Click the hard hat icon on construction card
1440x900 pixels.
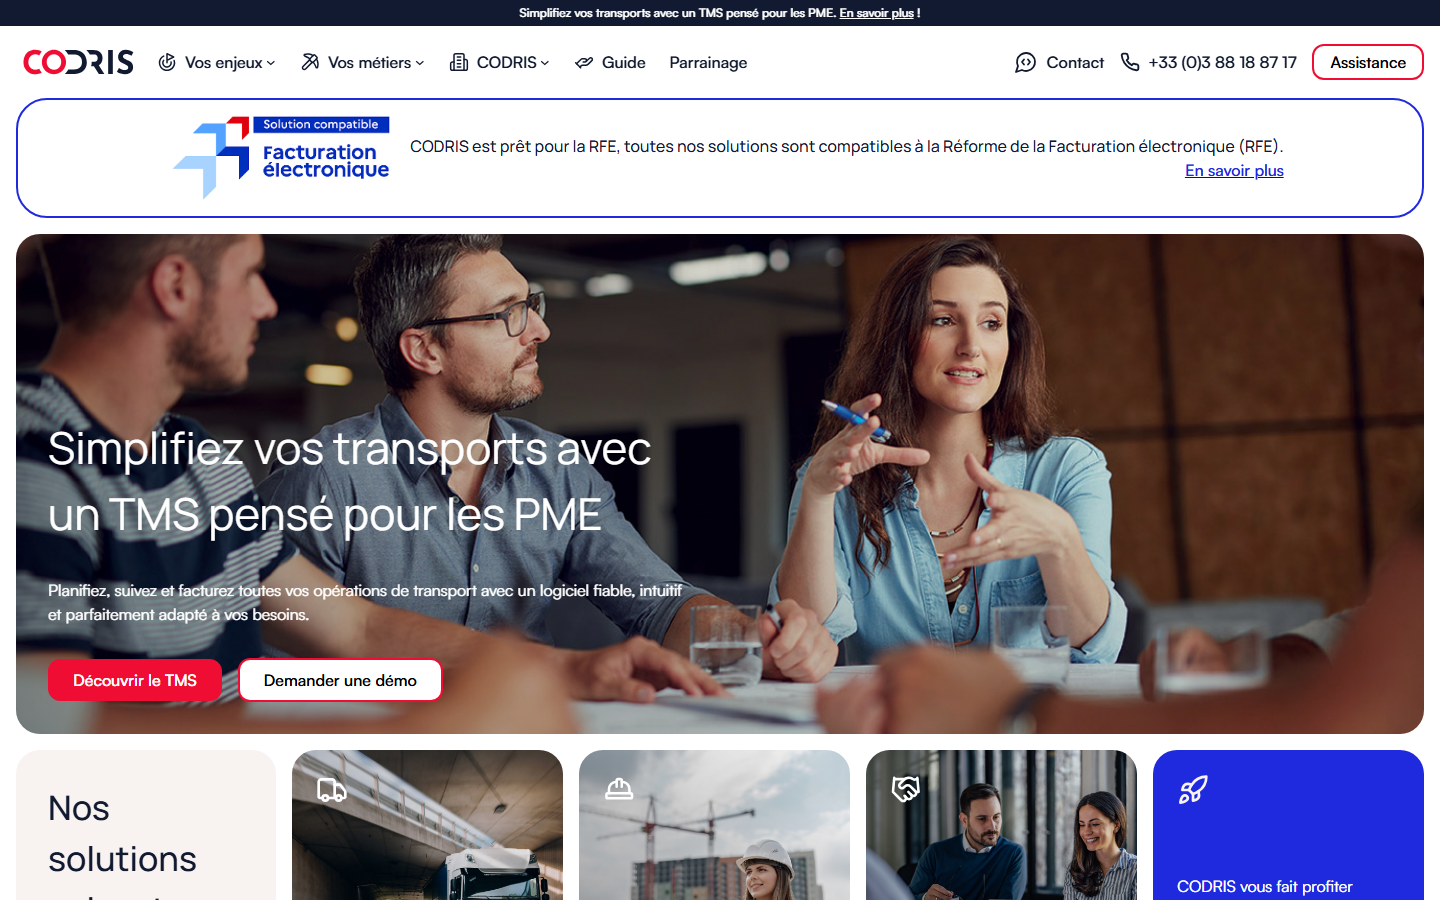[619, 790]
